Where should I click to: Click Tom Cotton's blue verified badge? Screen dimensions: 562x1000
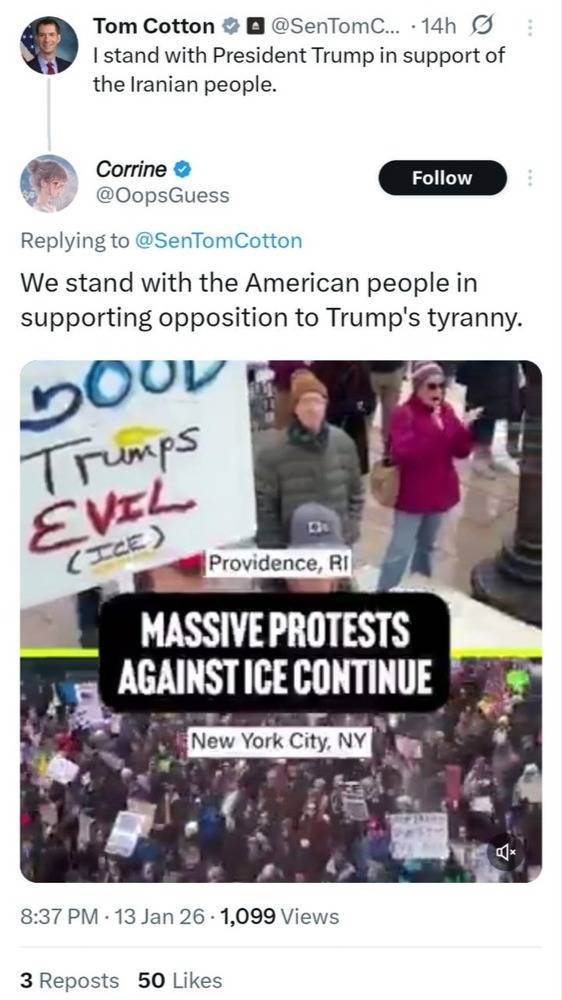[229, 27]
